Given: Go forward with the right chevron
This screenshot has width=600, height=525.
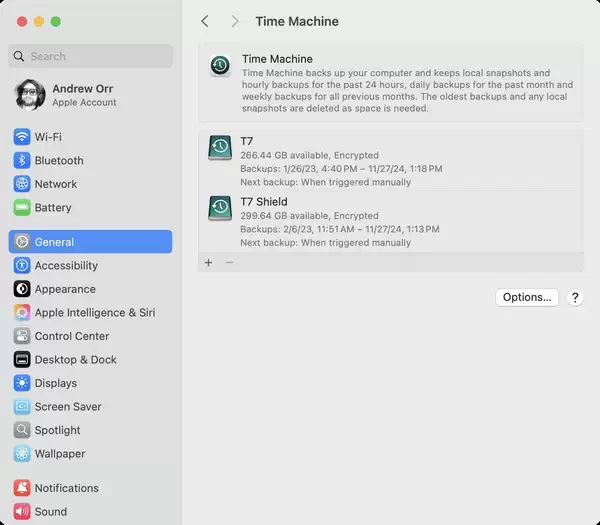Looking at the screenshot, I should (x=235, y=21).
